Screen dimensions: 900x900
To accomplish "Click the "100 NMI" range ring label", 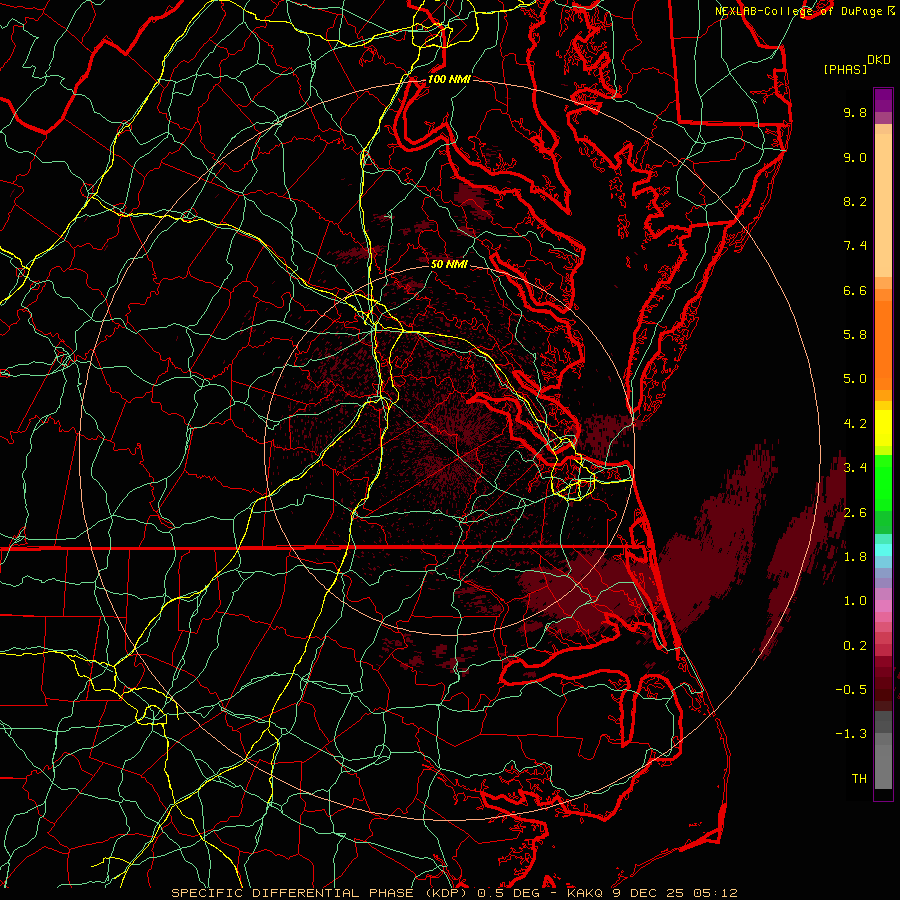I will click(449, 79).
